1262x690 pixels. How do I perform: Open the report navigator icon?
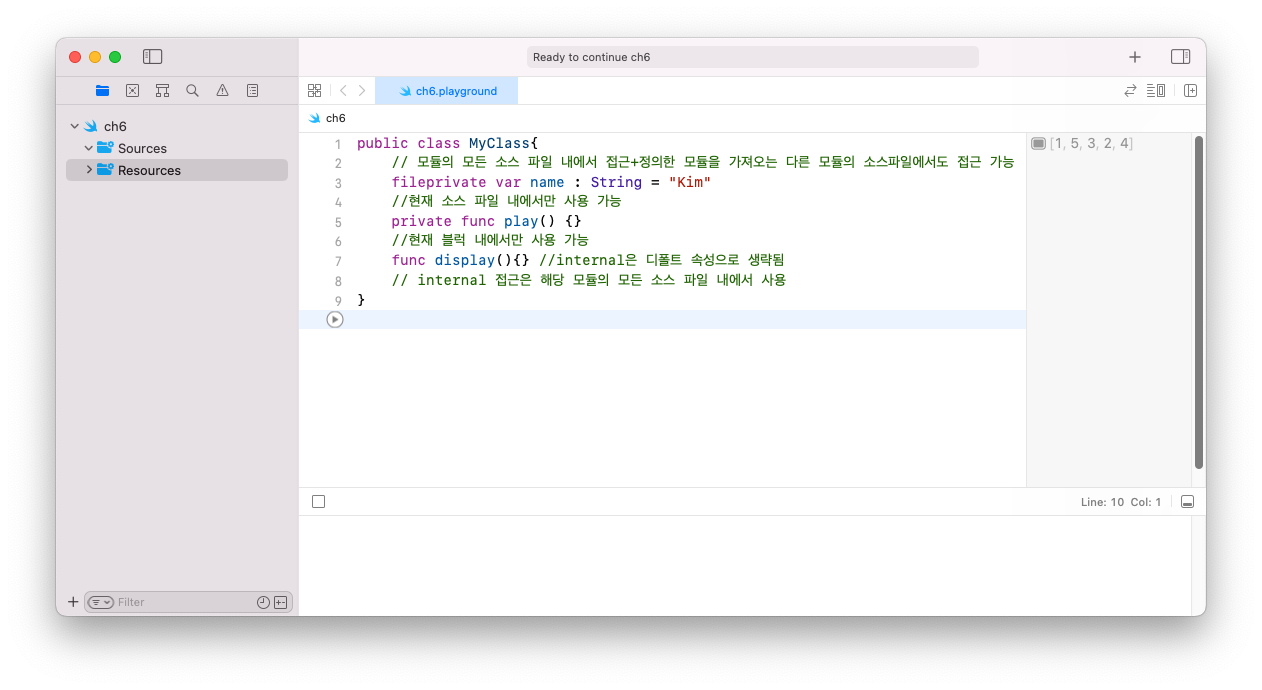coord(252,90)
